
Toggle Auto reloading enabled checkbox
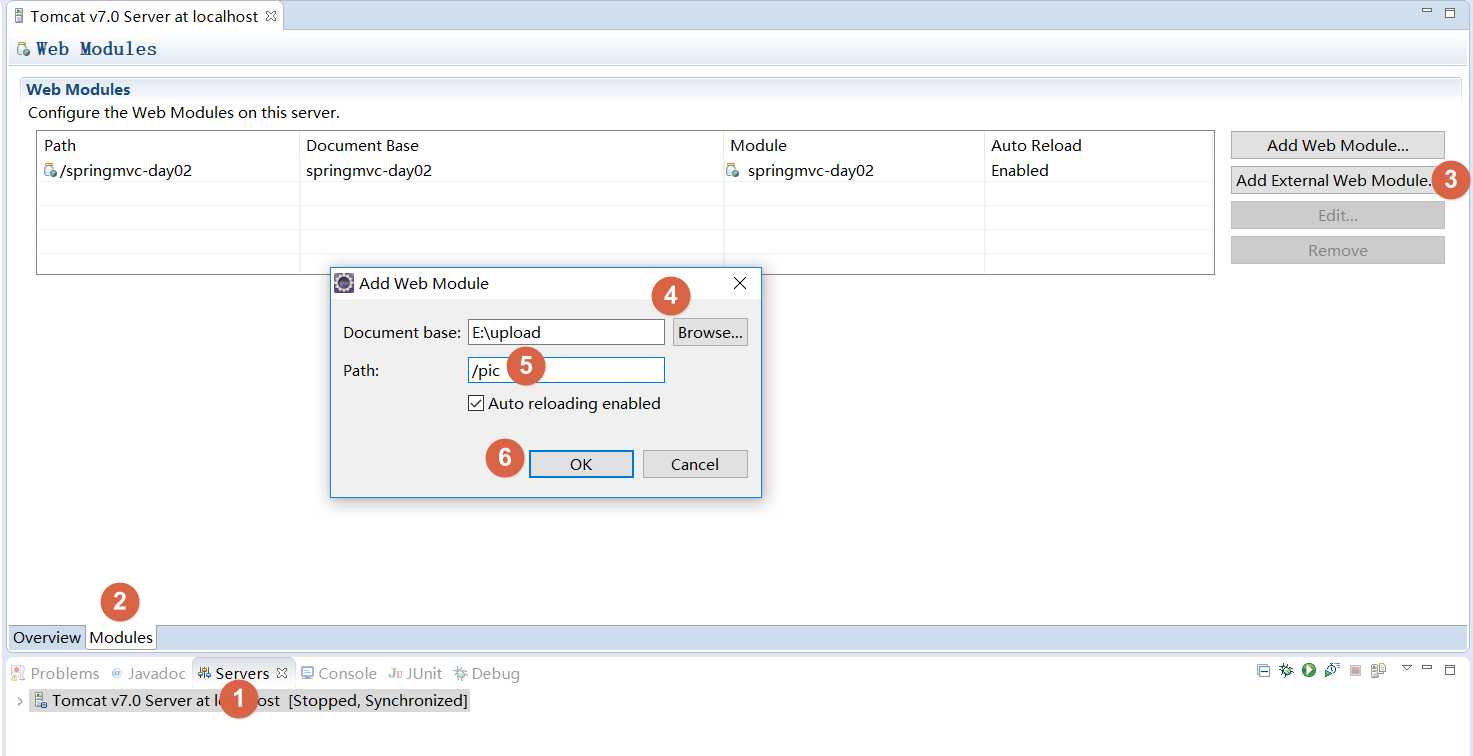tap(476, 404)
